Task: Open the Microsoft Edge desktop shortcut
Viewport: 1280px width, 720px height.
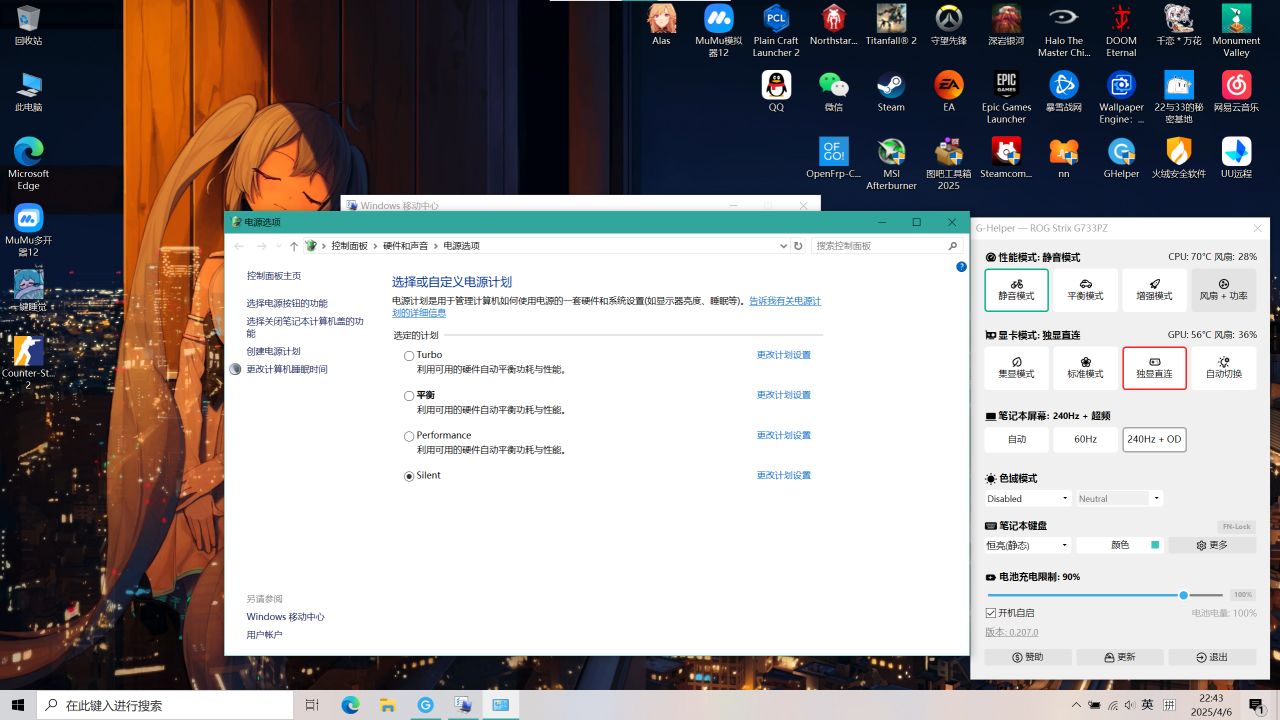Action: tap(28, 163)
